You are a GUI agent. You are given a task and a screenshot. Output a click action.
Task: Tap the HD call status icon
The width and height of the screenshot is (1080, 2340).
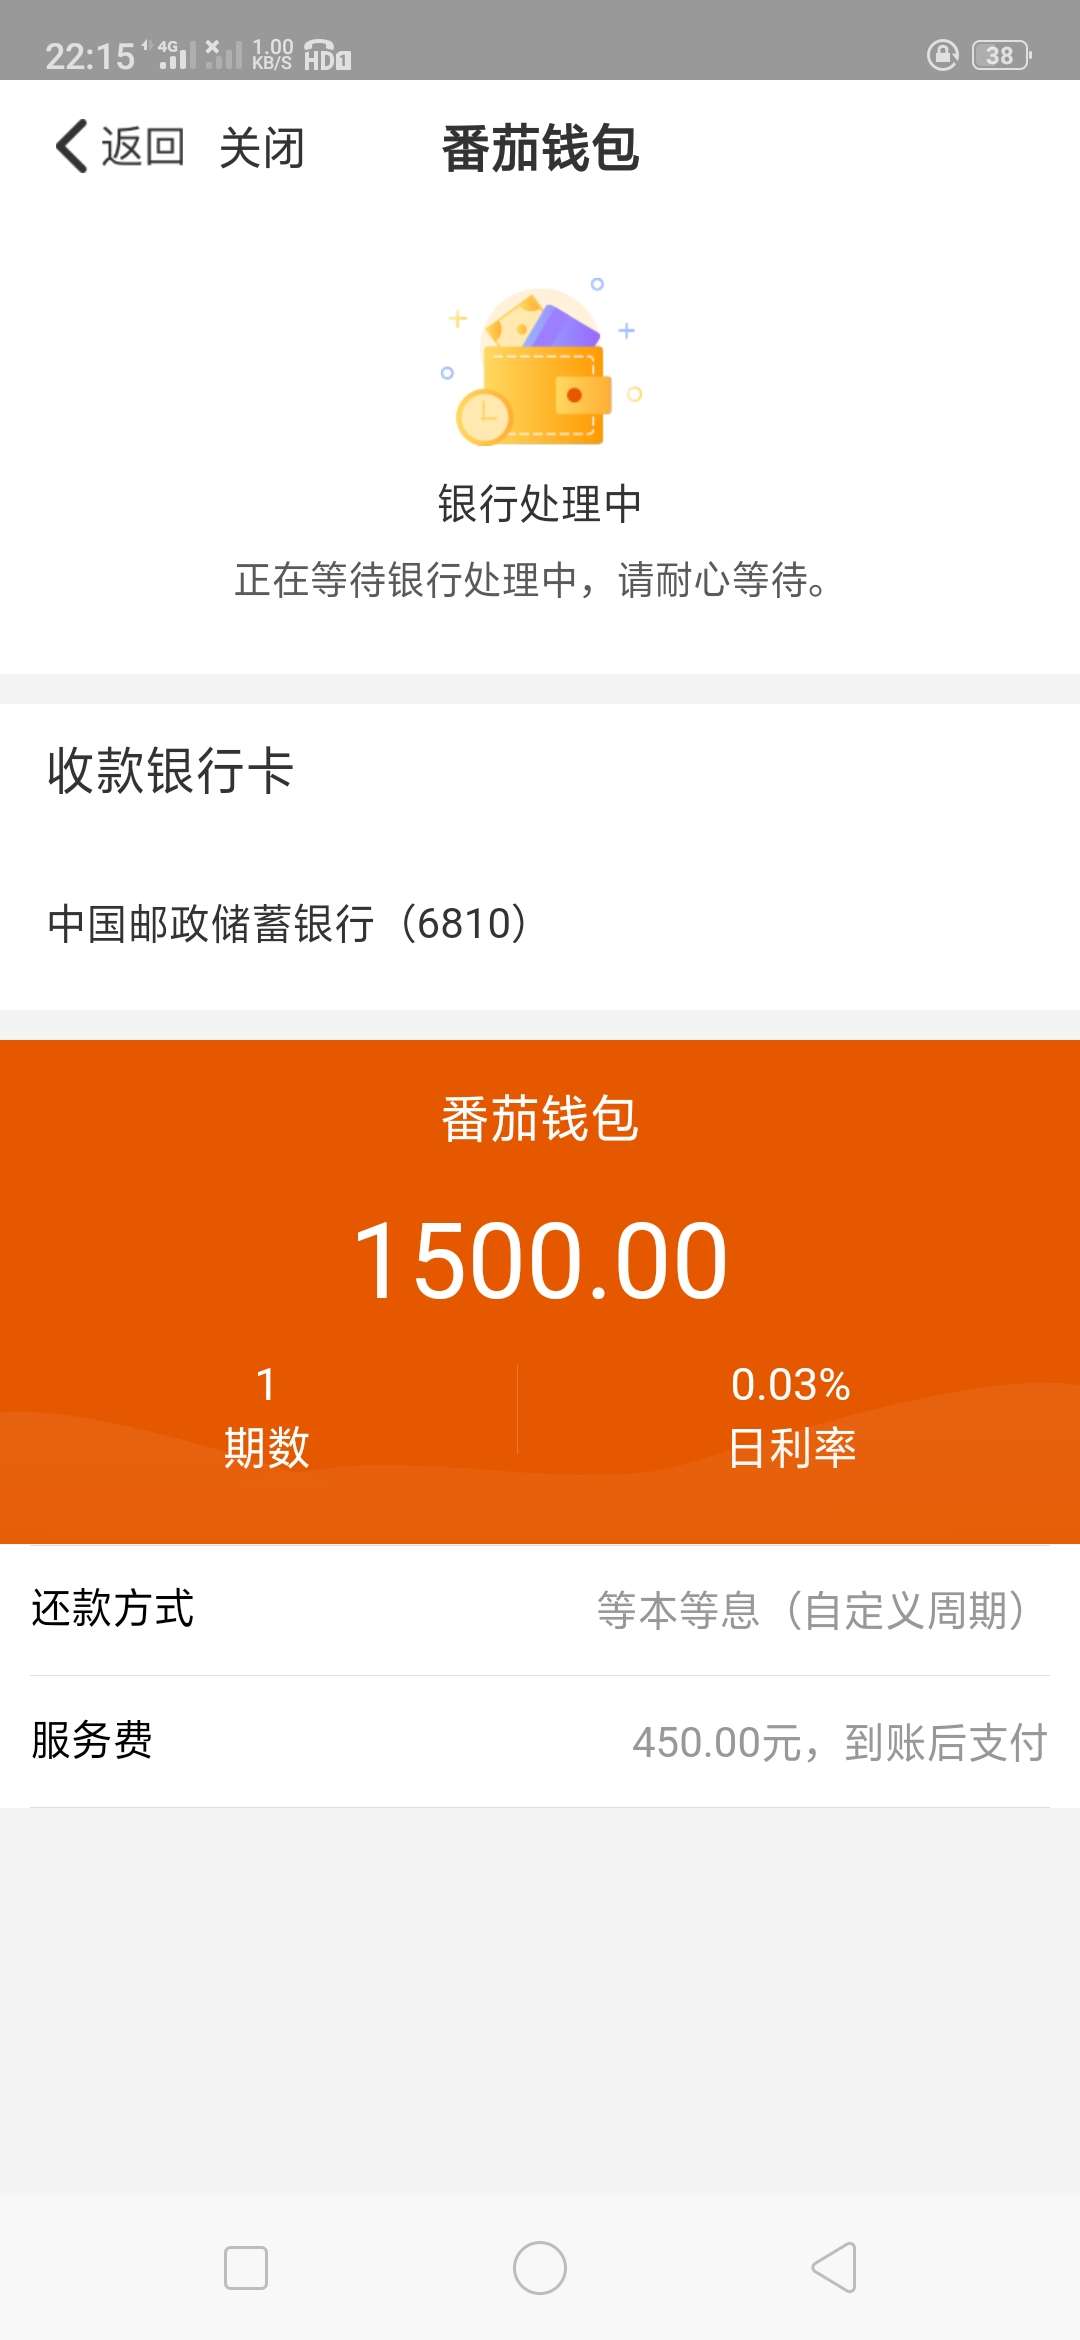[327, 55]
